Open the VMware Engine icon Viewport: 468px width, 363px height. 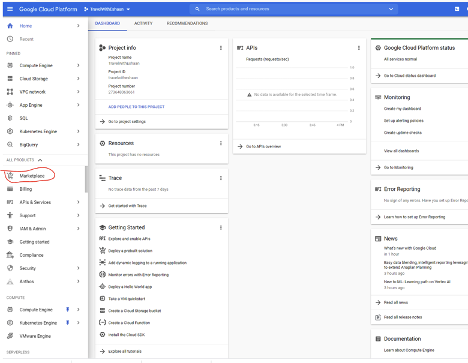(x=10, y=336)
